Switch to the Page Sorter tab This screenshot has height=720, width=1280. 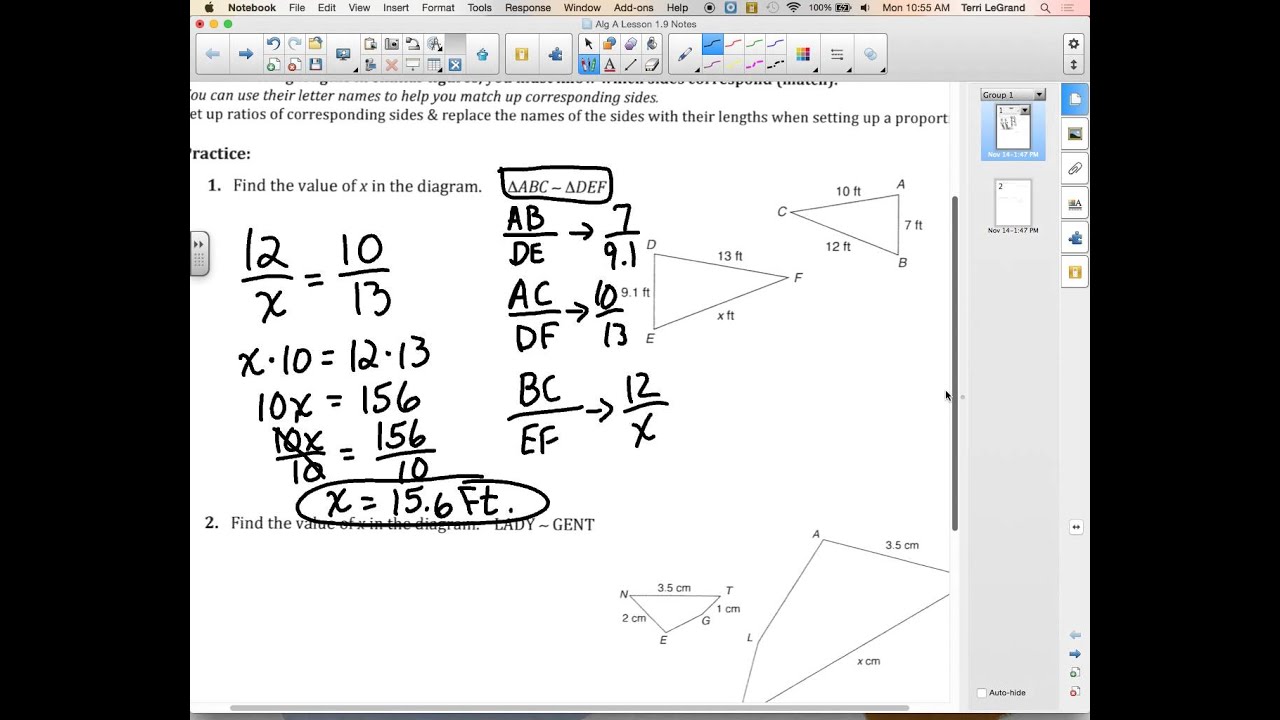(1075, 99)
